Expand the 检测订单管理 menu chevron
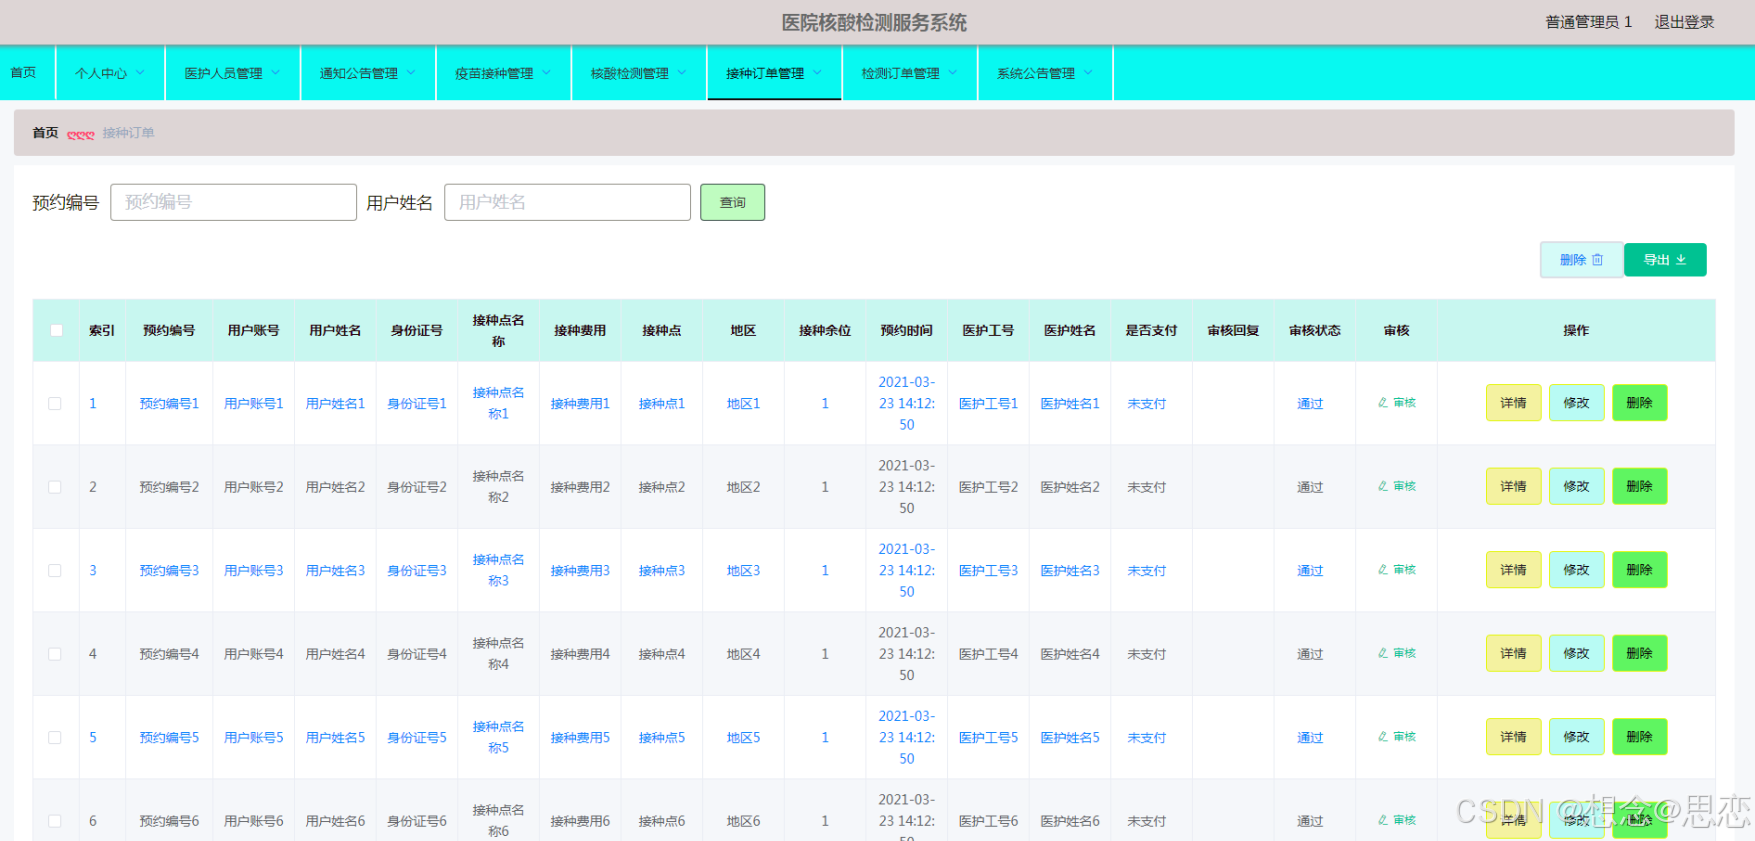Viewport: 1755px width, 841px height. click(x=953, y=73)
